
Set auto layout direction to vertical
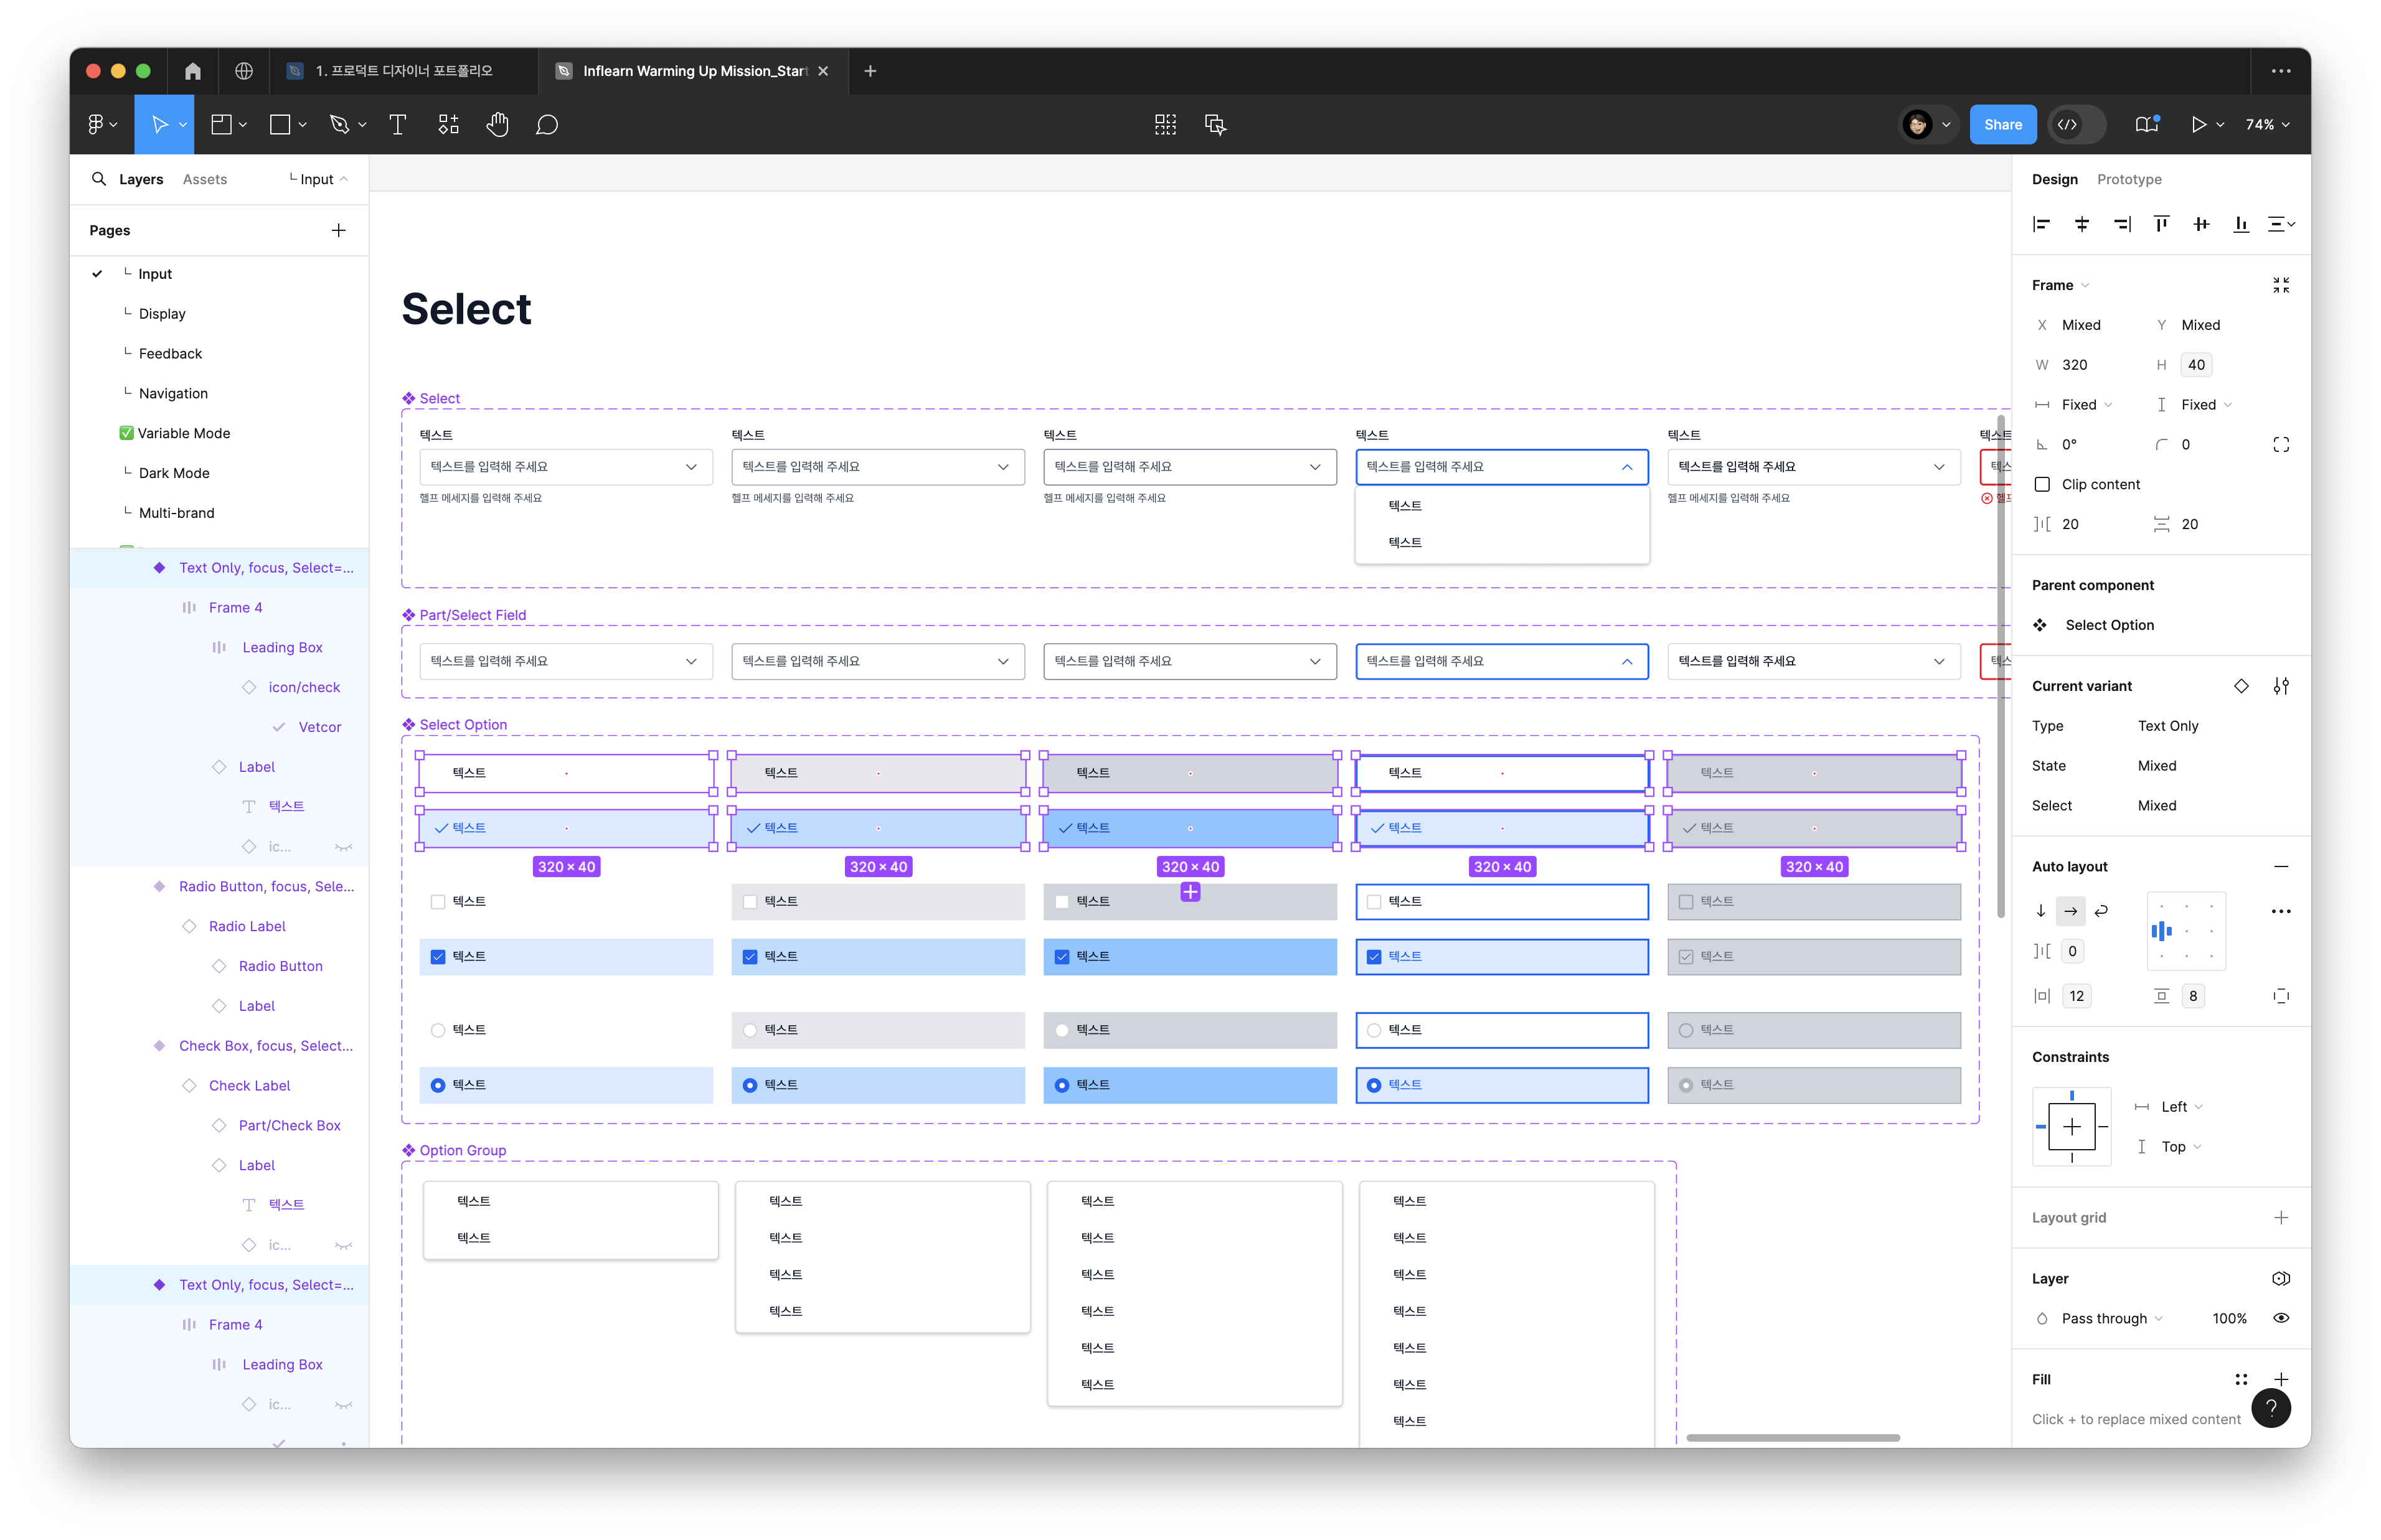tap(2041, 911)
